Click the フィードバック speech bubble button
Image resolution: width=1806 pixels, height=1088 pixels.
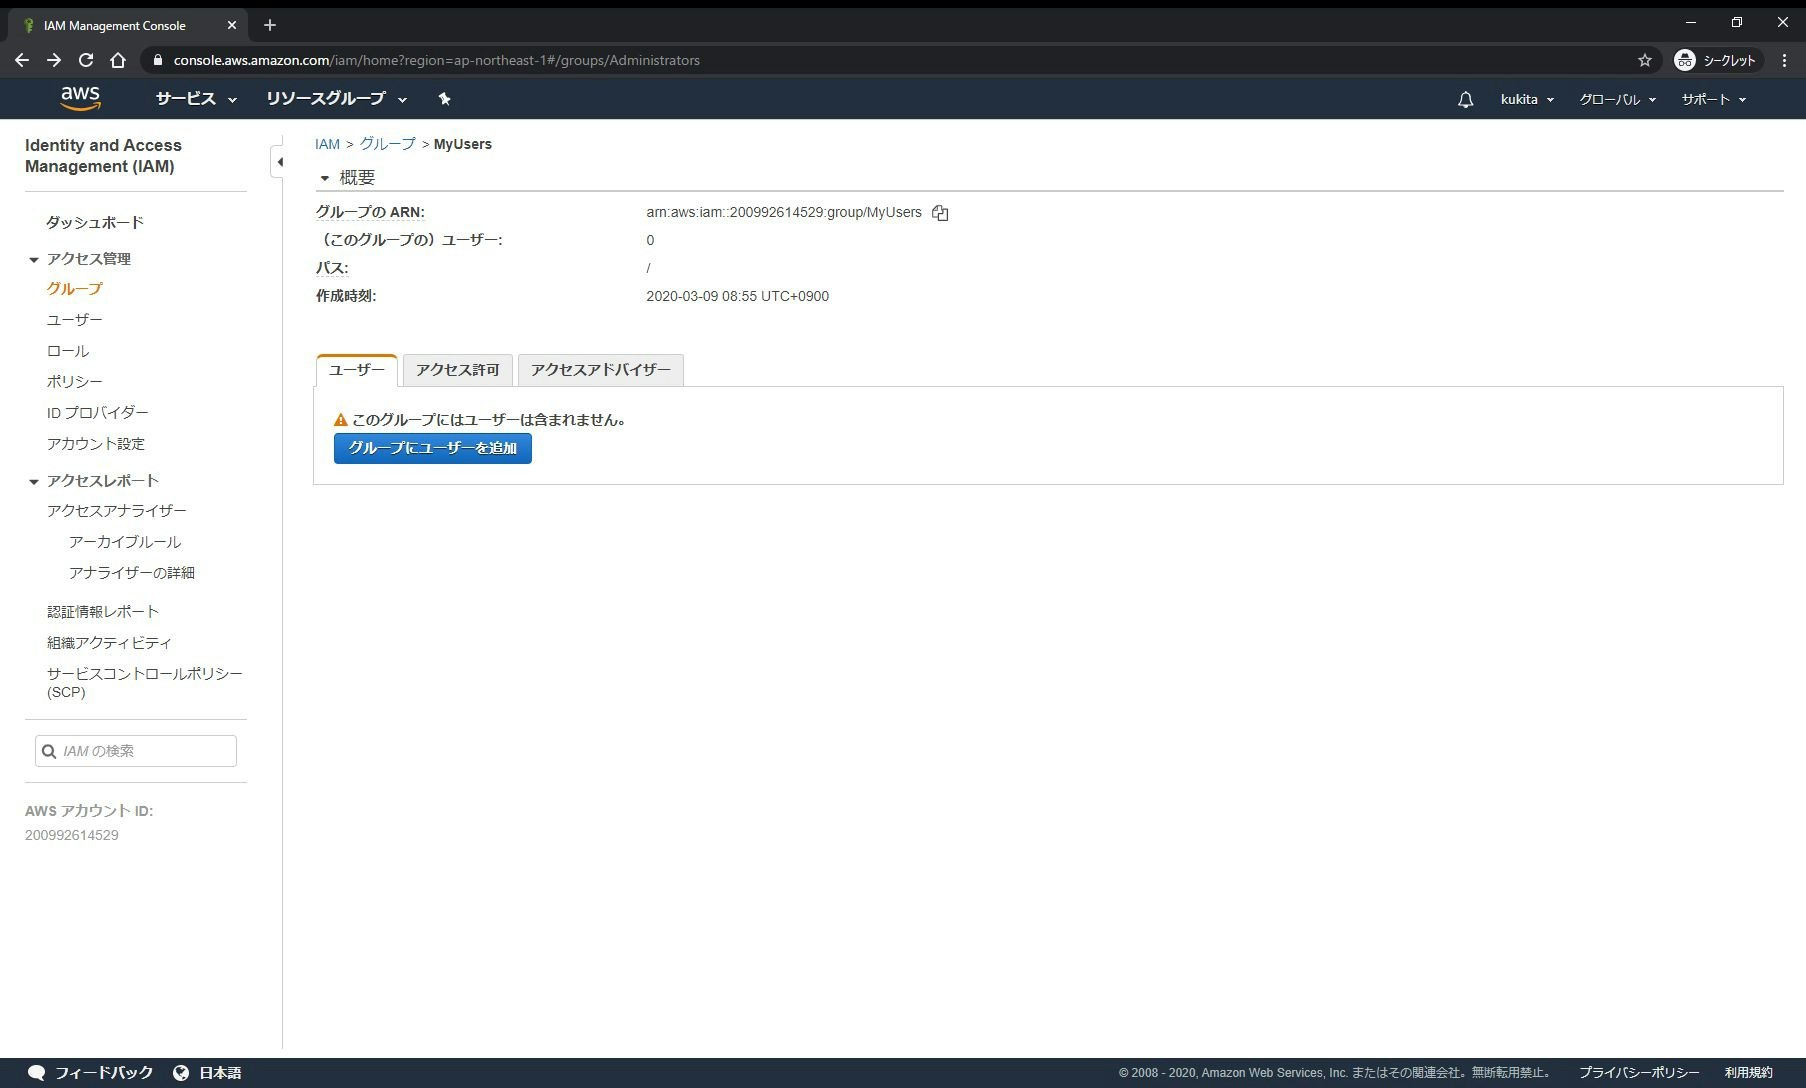click(x=90, y=1072)
